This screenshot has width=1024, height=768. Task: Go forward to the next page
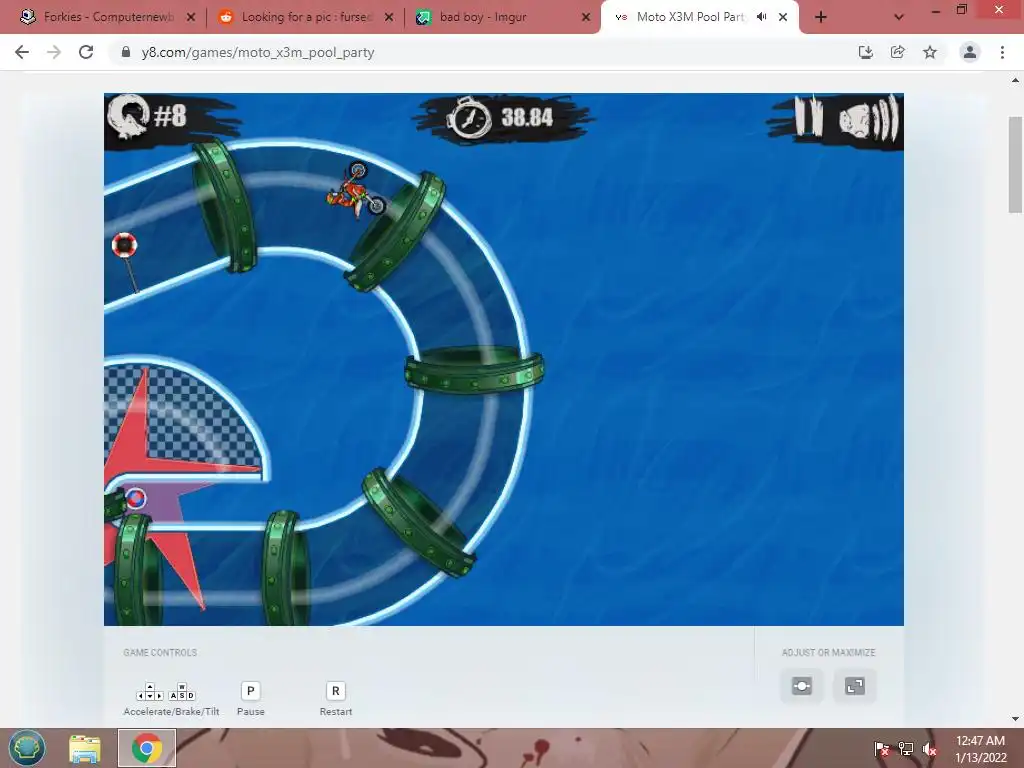pyautogui.click(x=54, y=52)
